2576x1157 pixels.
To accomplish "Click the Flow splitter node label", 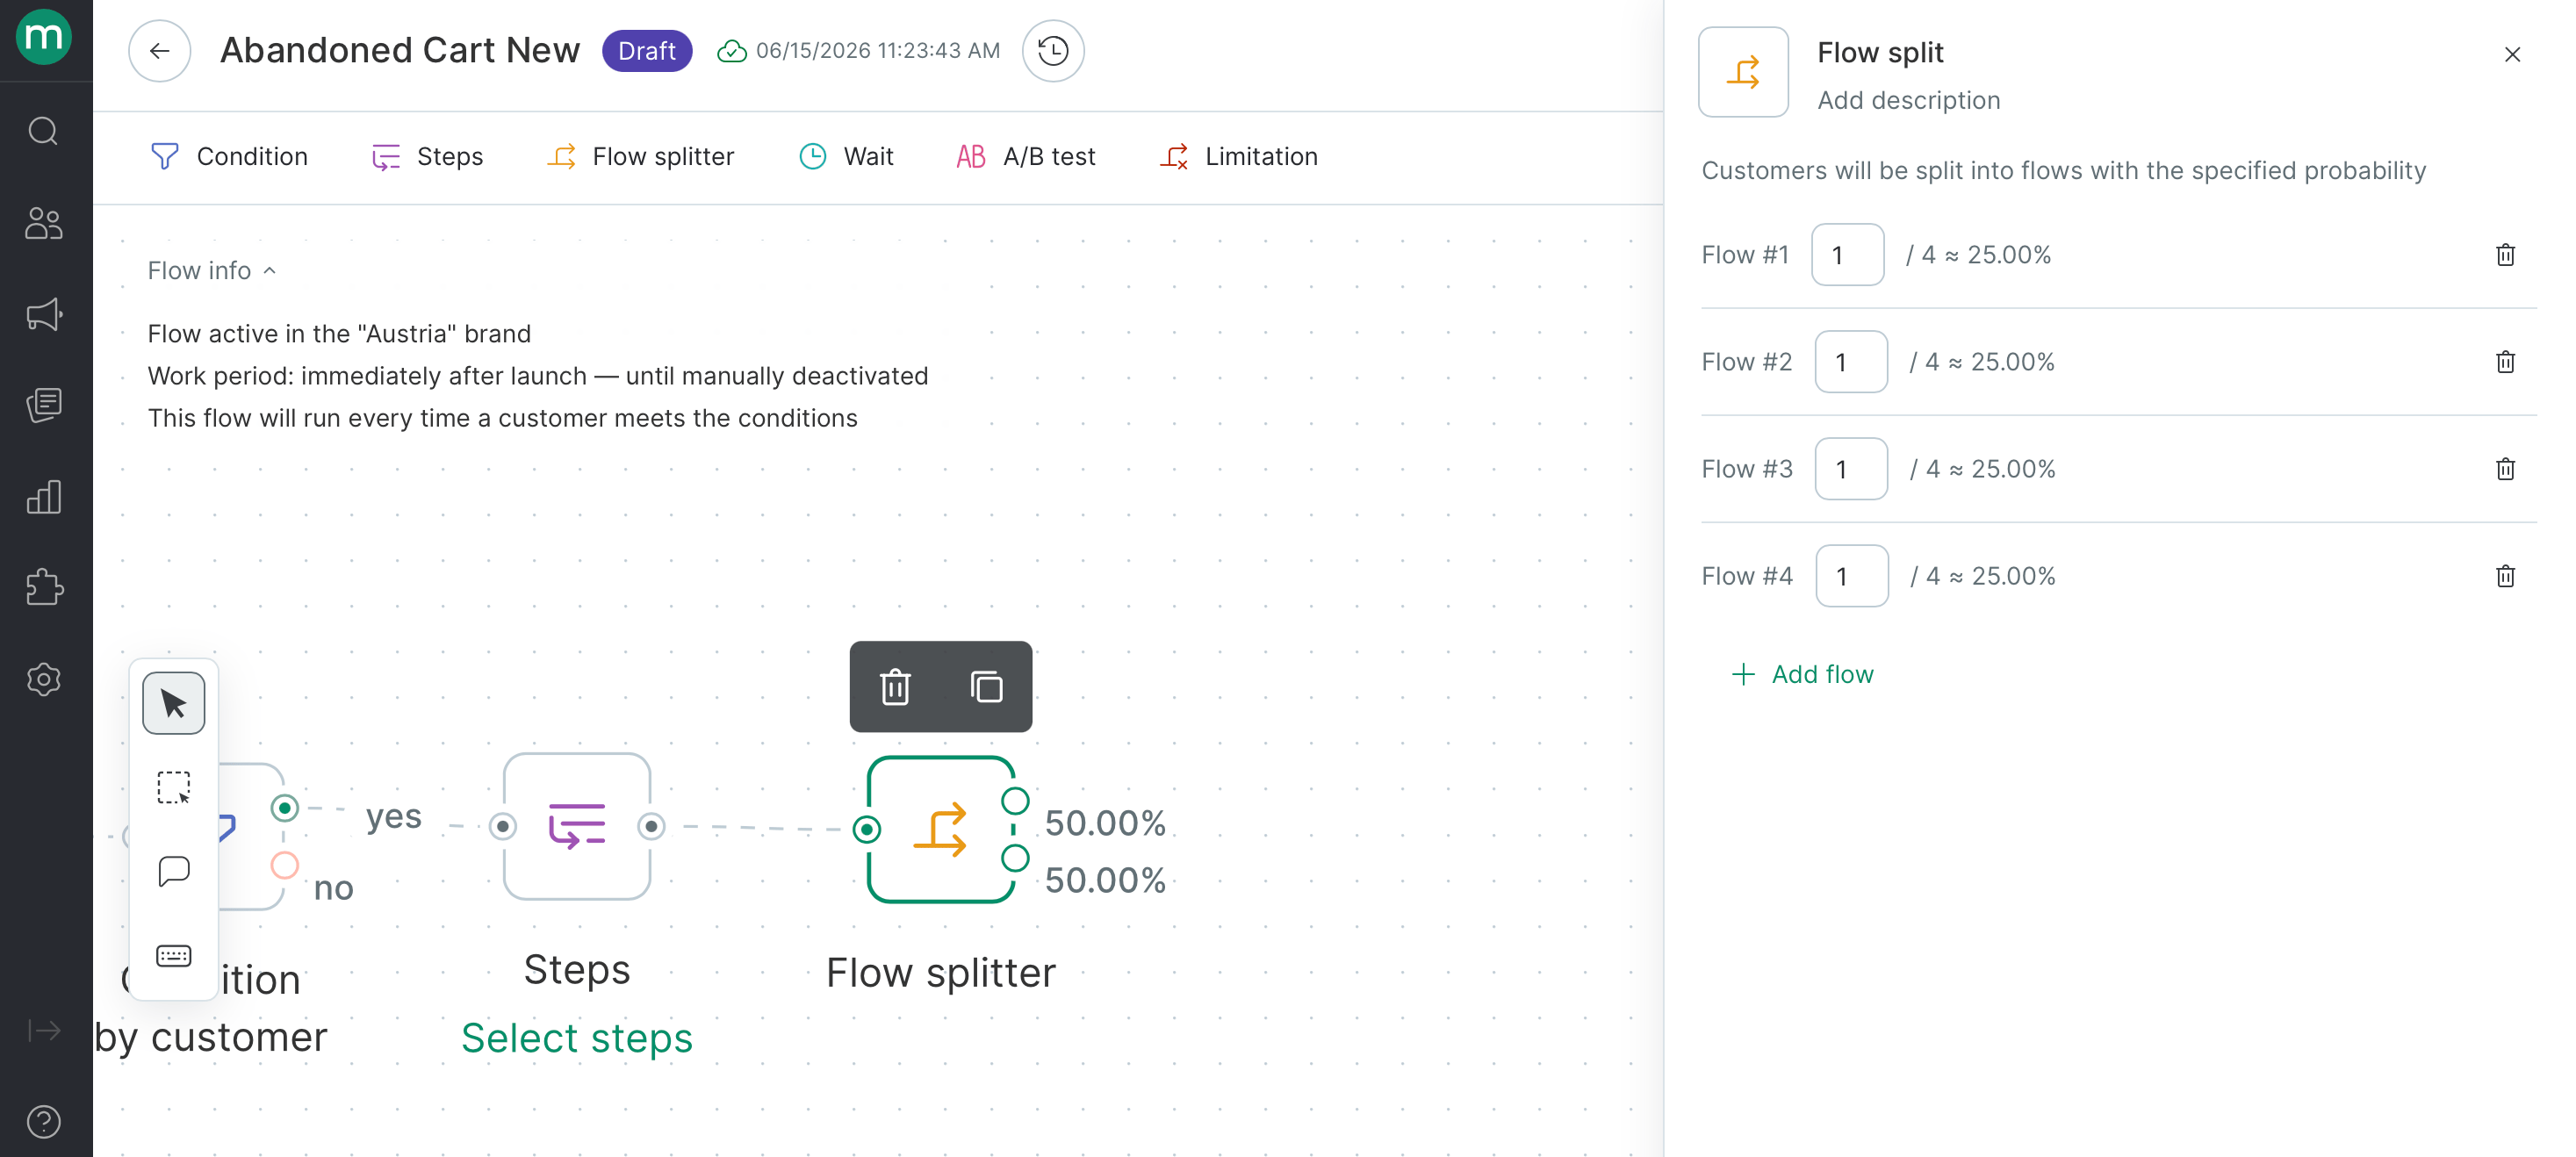I will point(940,973).
